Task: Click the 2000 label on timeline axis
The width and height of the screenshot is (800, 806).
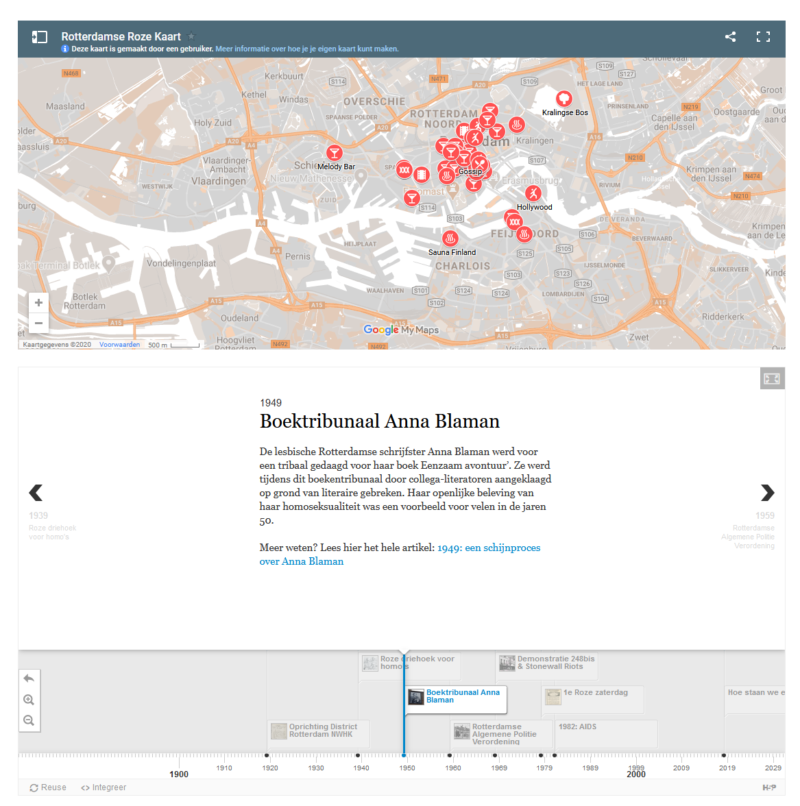Action: (x=636, y=774)
